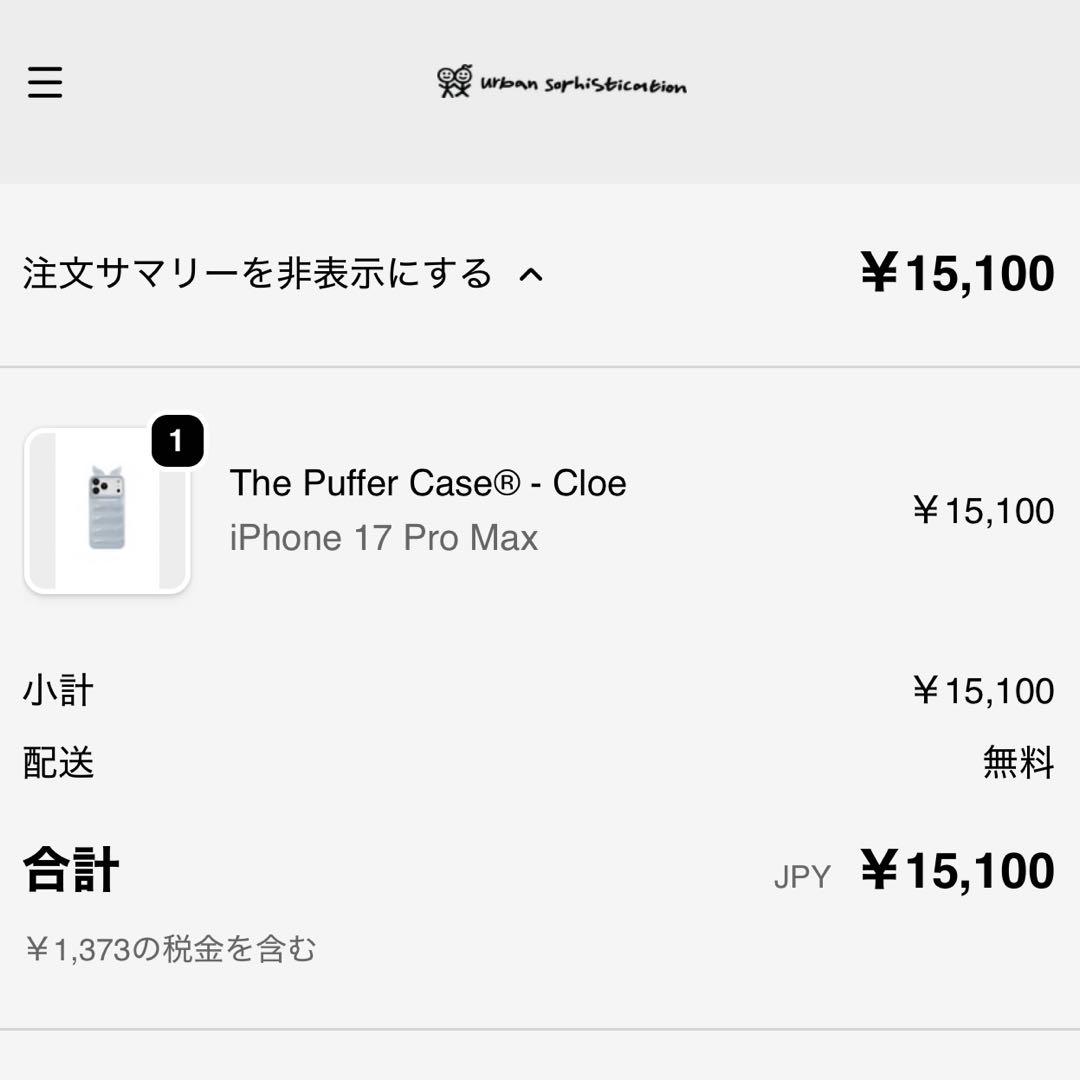Click the final total ¥15,100 amount

[957, 871]
